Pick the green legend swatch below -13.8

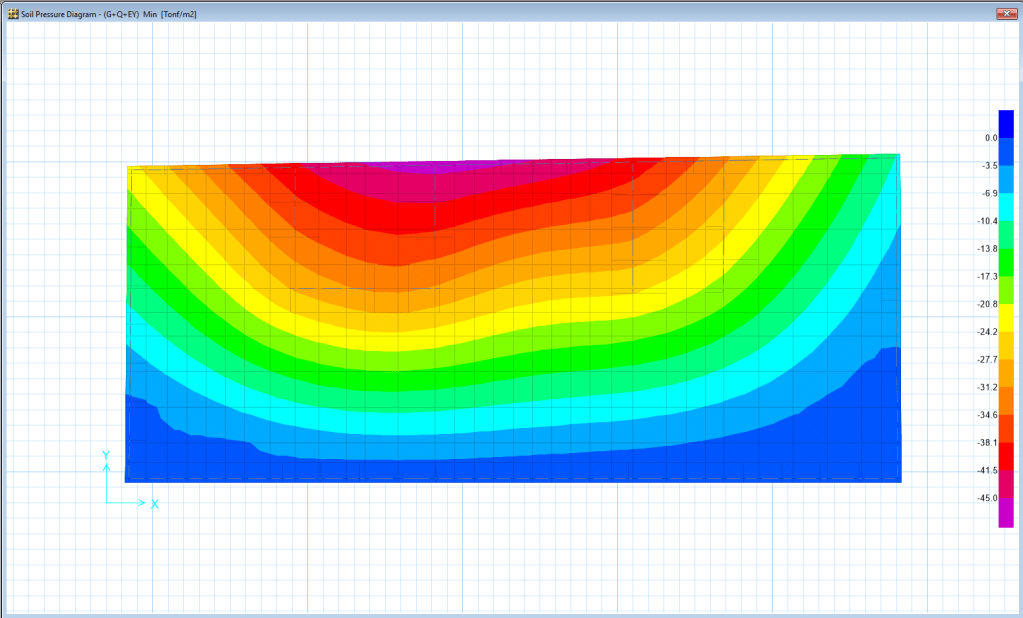1005,261
